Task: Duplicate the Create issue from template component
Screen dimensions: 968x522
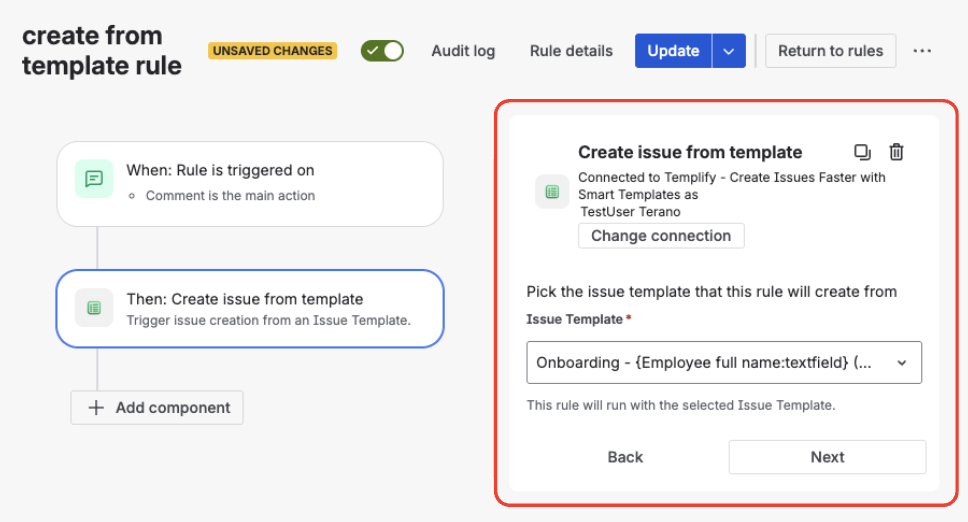Action: coord(862,152)
